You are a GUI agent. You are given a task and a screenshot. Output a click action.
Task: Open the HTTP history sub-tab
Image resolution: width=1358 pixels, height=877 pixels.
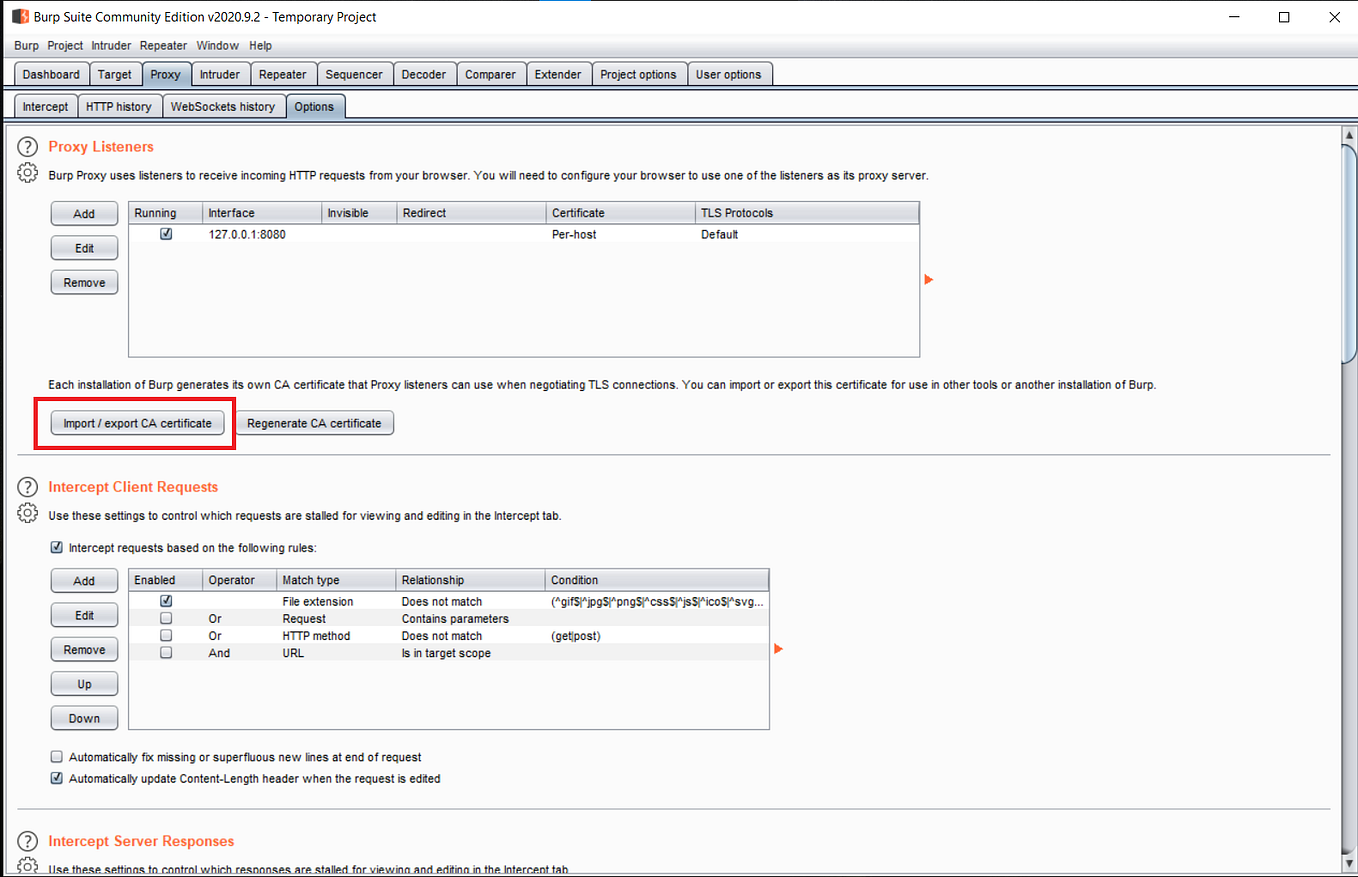119,107
